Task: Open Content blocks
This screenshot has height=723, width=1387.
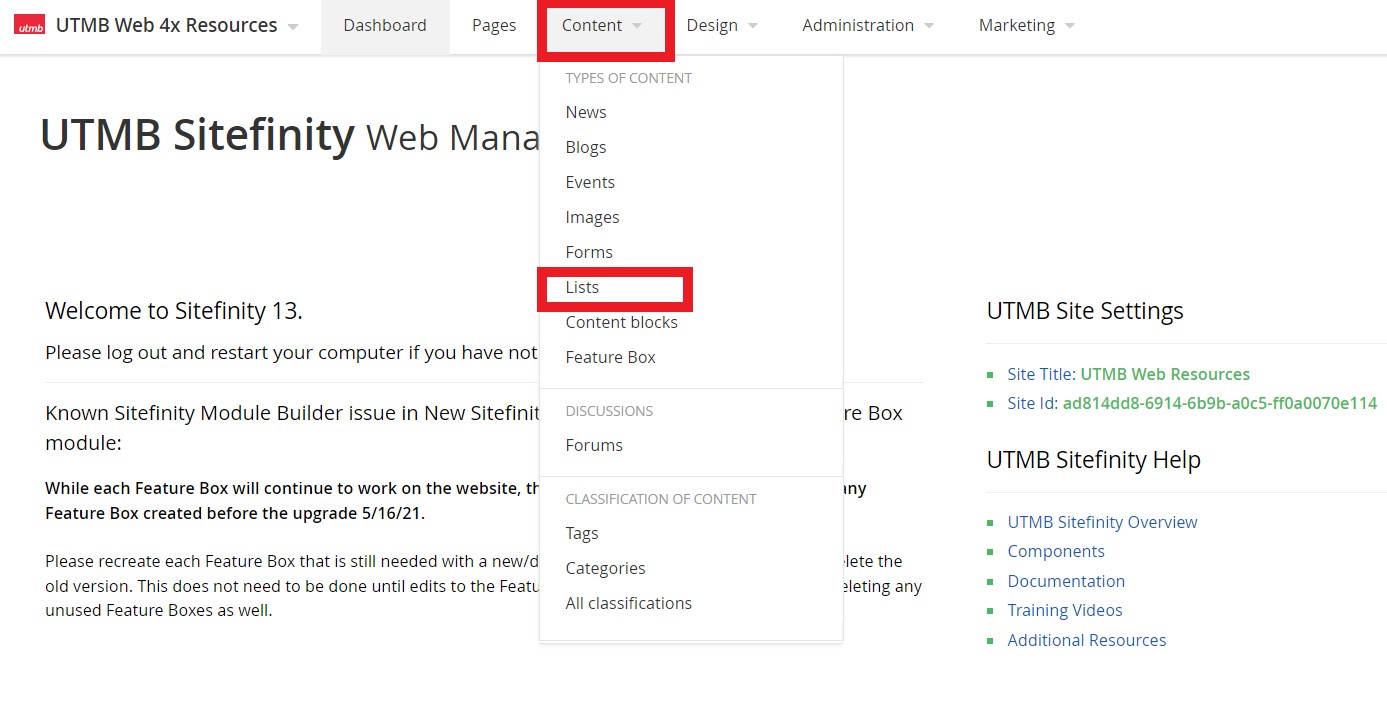Action: pyautogui.click(x=621, y=322)
